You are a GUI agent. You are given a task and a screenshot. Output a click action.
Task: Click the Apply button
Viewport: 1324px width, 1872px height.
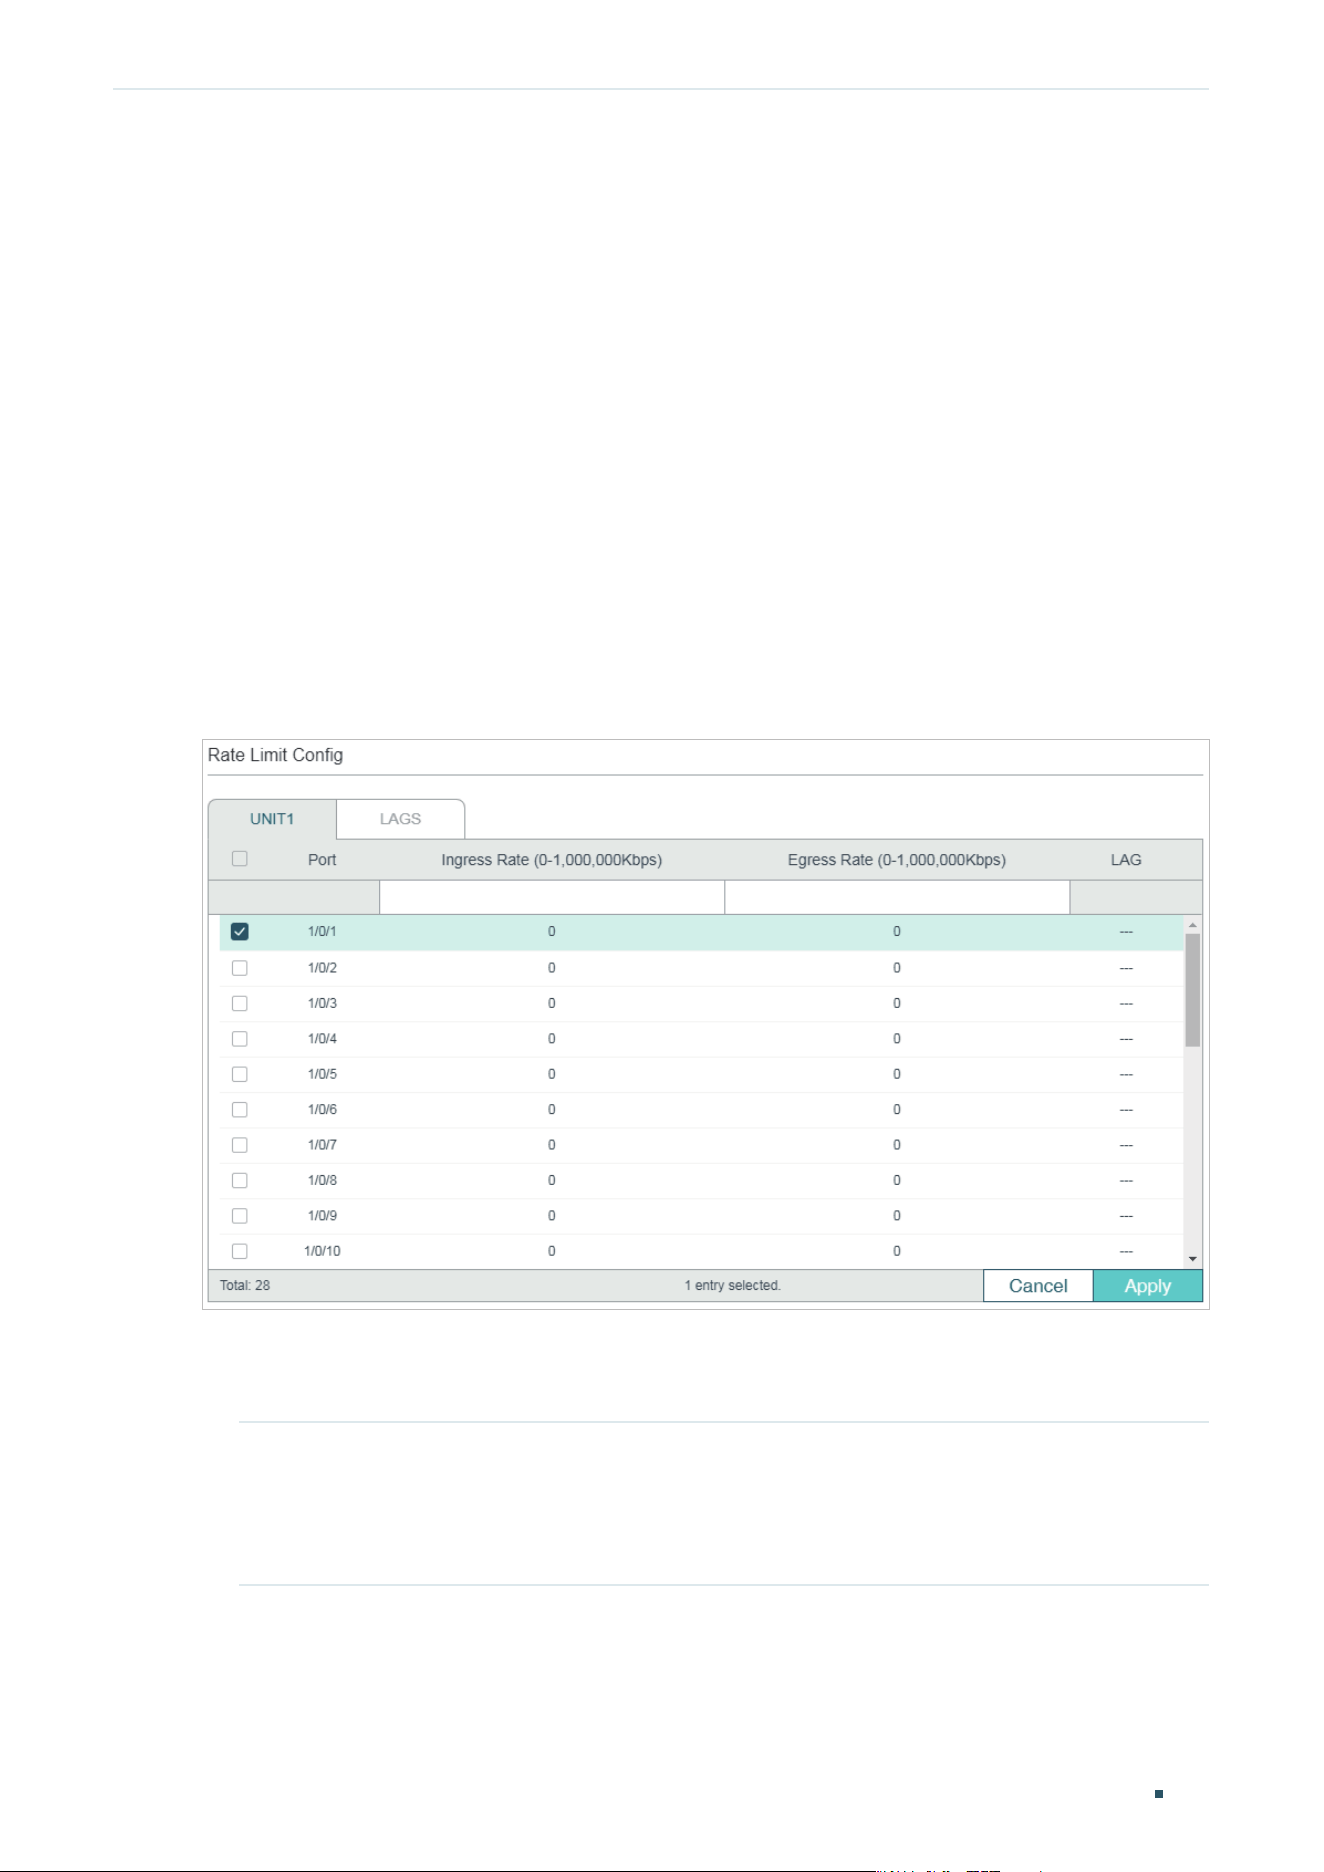[1148, 1286]
